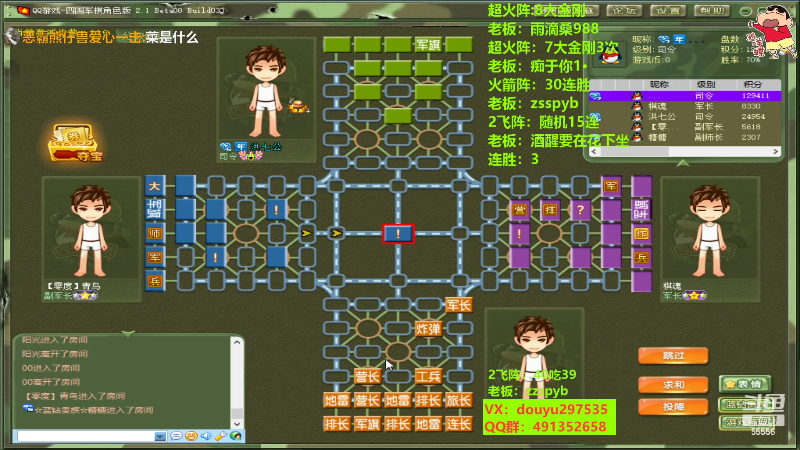Open the 设置 settings menu
This screenshot has height=450, width=800.
pos(668,10)
